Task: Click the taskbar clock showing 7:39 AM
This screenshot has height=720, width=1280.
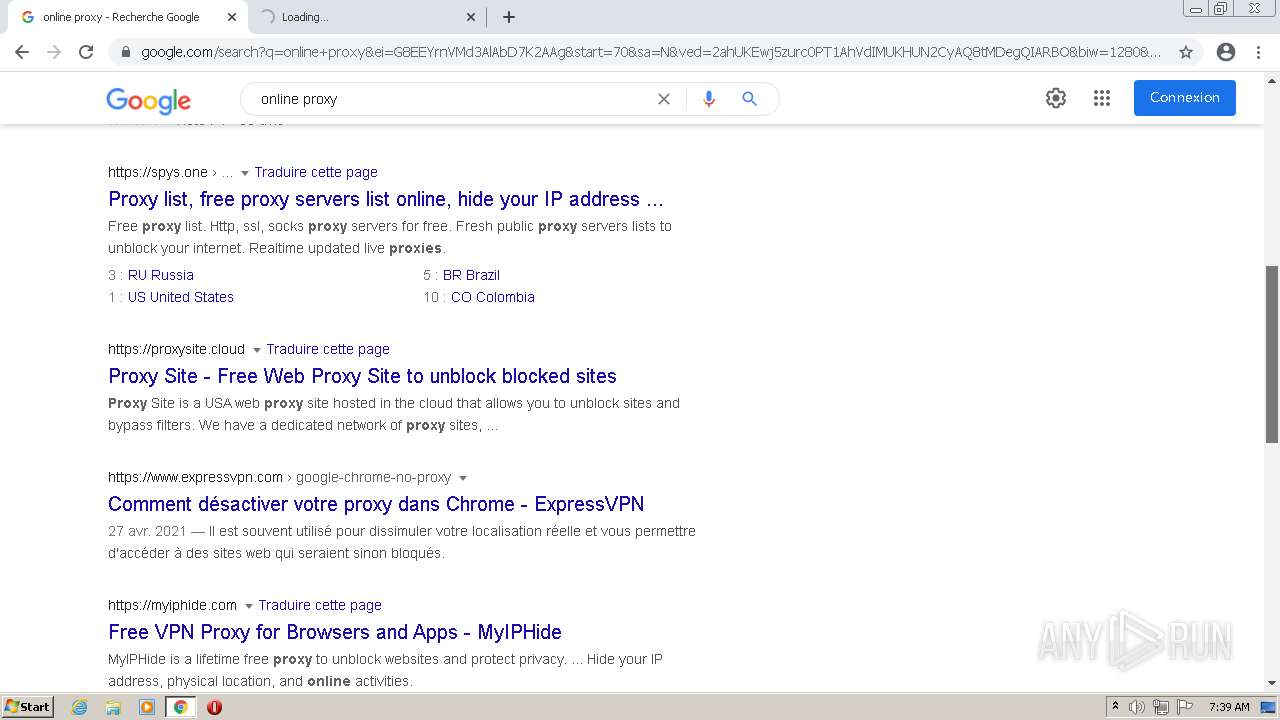Action: pos(1229,707)
